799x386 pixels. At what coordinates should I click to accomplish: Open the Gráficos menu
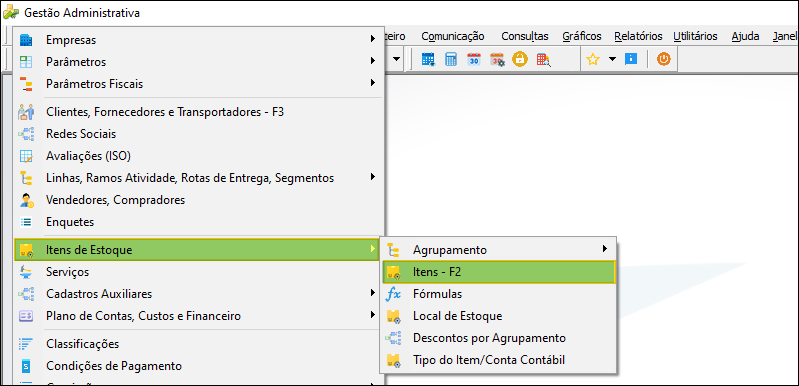pyautogui.click(x=582, y=37)
